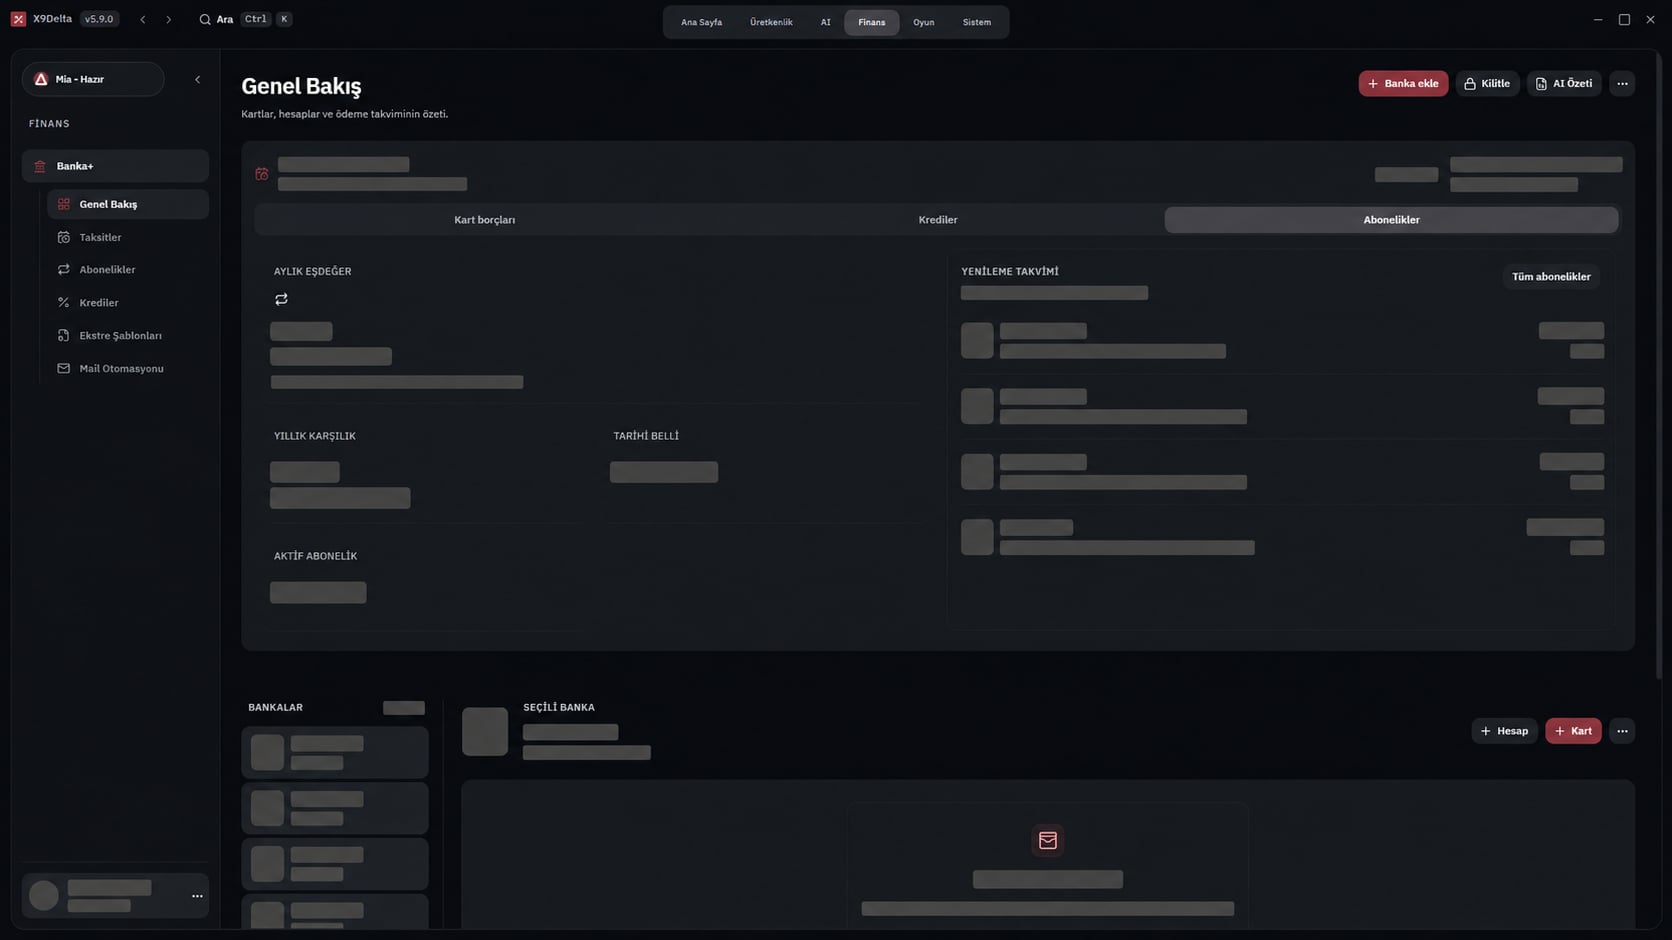Switch to the Krediler summary tab
The height and width of the screenshot is (940, 1672).
[x=938, y=220]
